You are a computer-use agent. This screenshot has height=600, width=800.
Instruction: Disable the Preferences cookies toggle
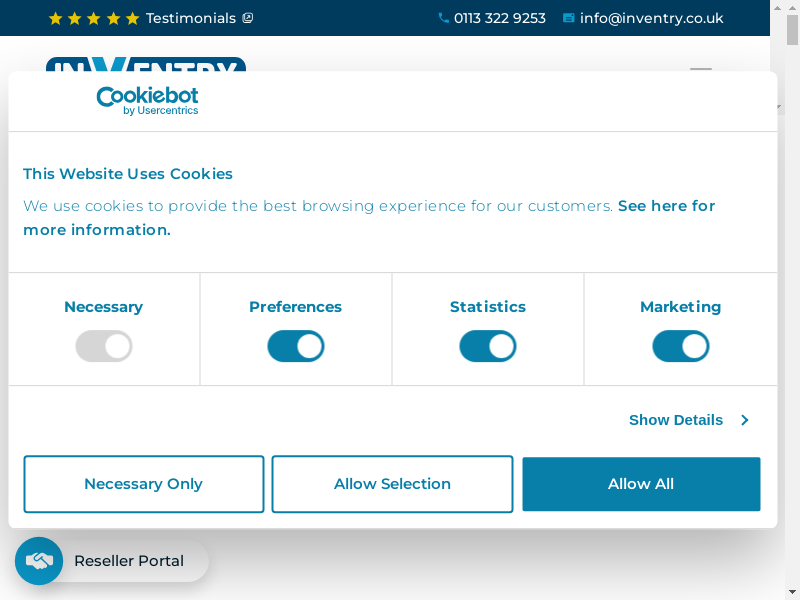pos(296,346)
